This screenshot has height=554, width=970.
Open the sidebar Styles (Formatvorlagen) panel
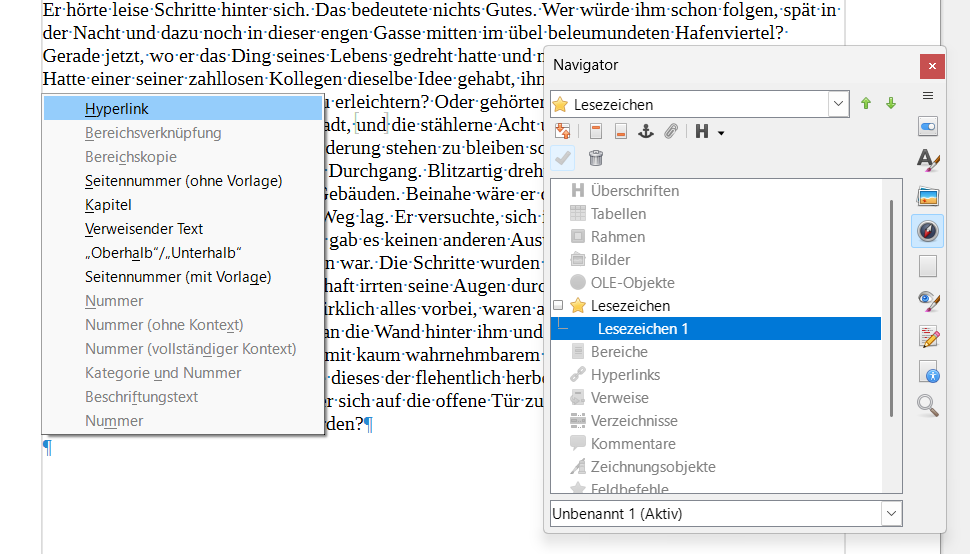(928, 160)
